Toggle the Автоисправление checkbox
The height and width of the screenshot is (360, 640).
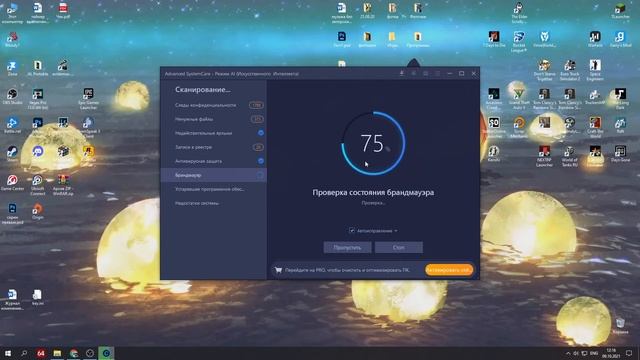(352, 231)
